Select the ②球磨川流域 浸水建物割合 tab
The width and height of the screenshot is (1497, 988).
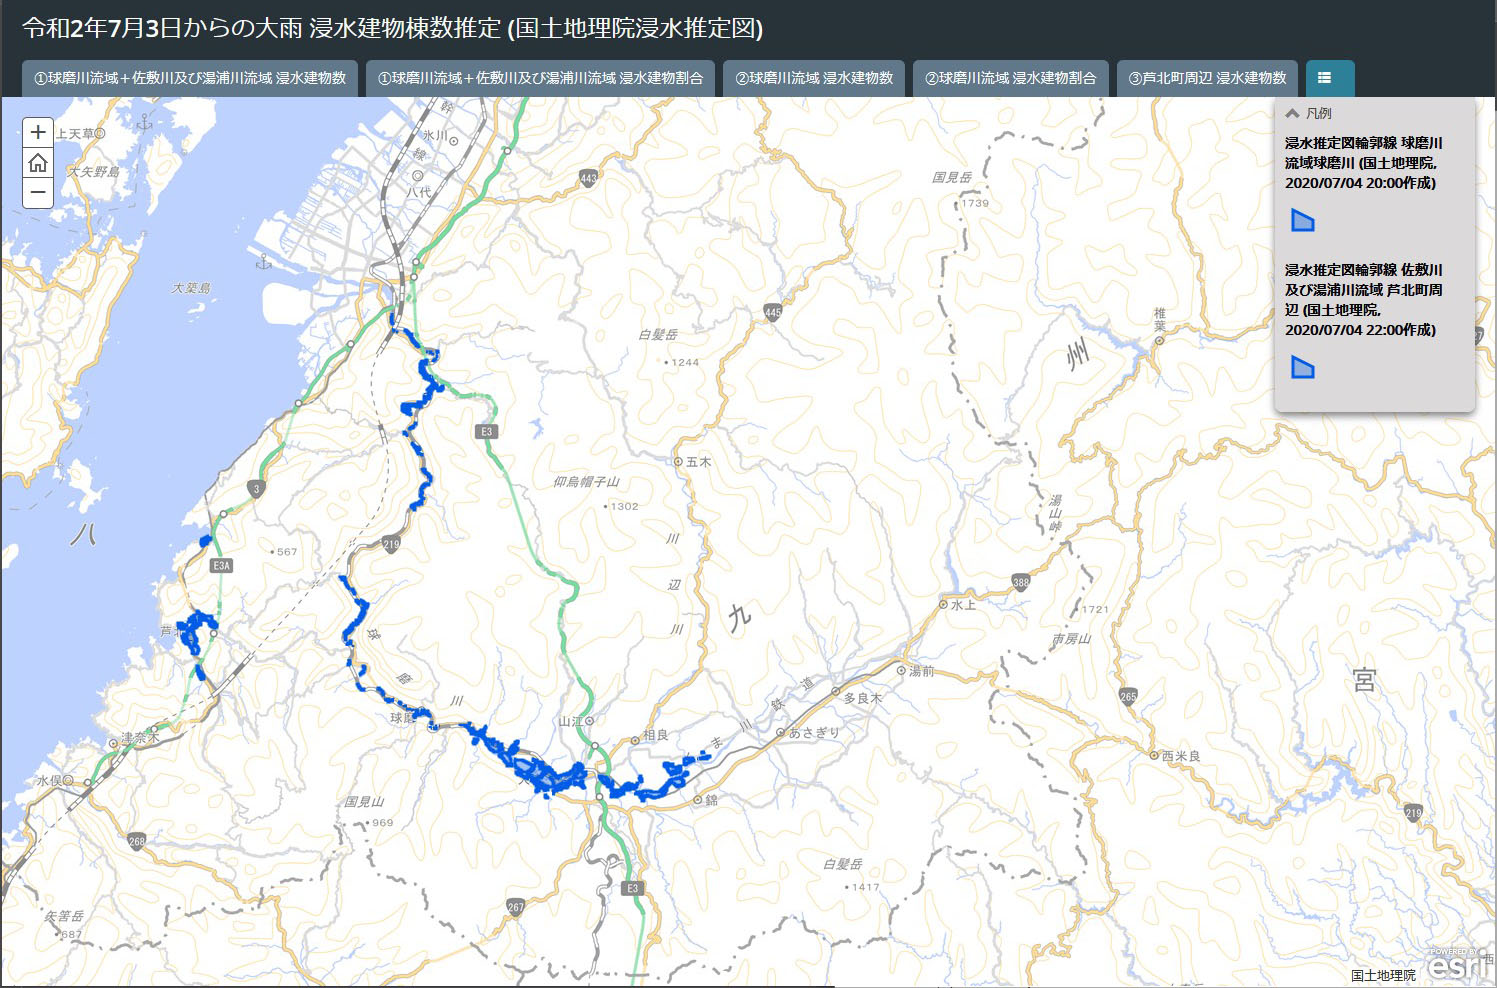[x=1012, y=78]
